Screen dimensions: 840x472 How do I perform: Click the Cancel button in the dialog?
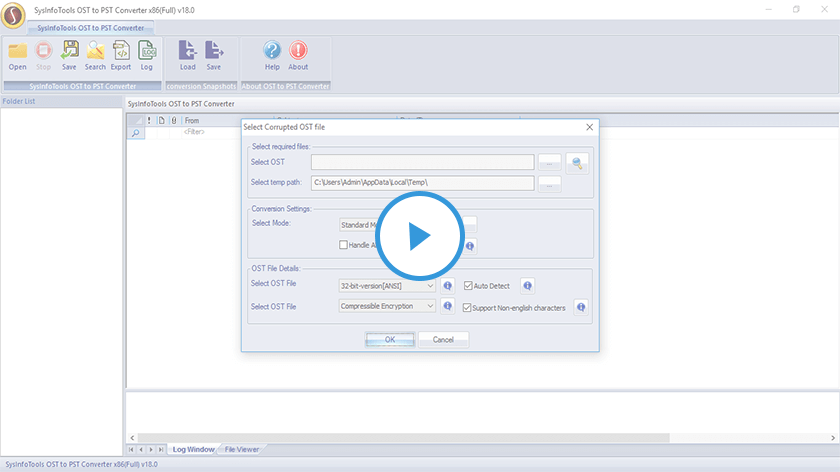443,340
